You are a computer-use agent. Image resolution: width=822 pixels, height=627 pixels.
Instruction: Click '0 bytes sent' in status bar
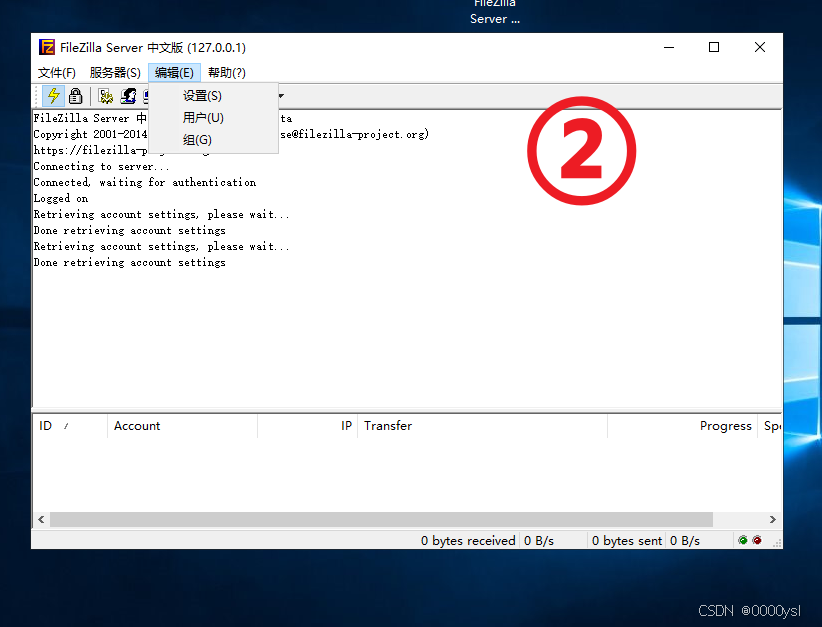pos(627,540)
